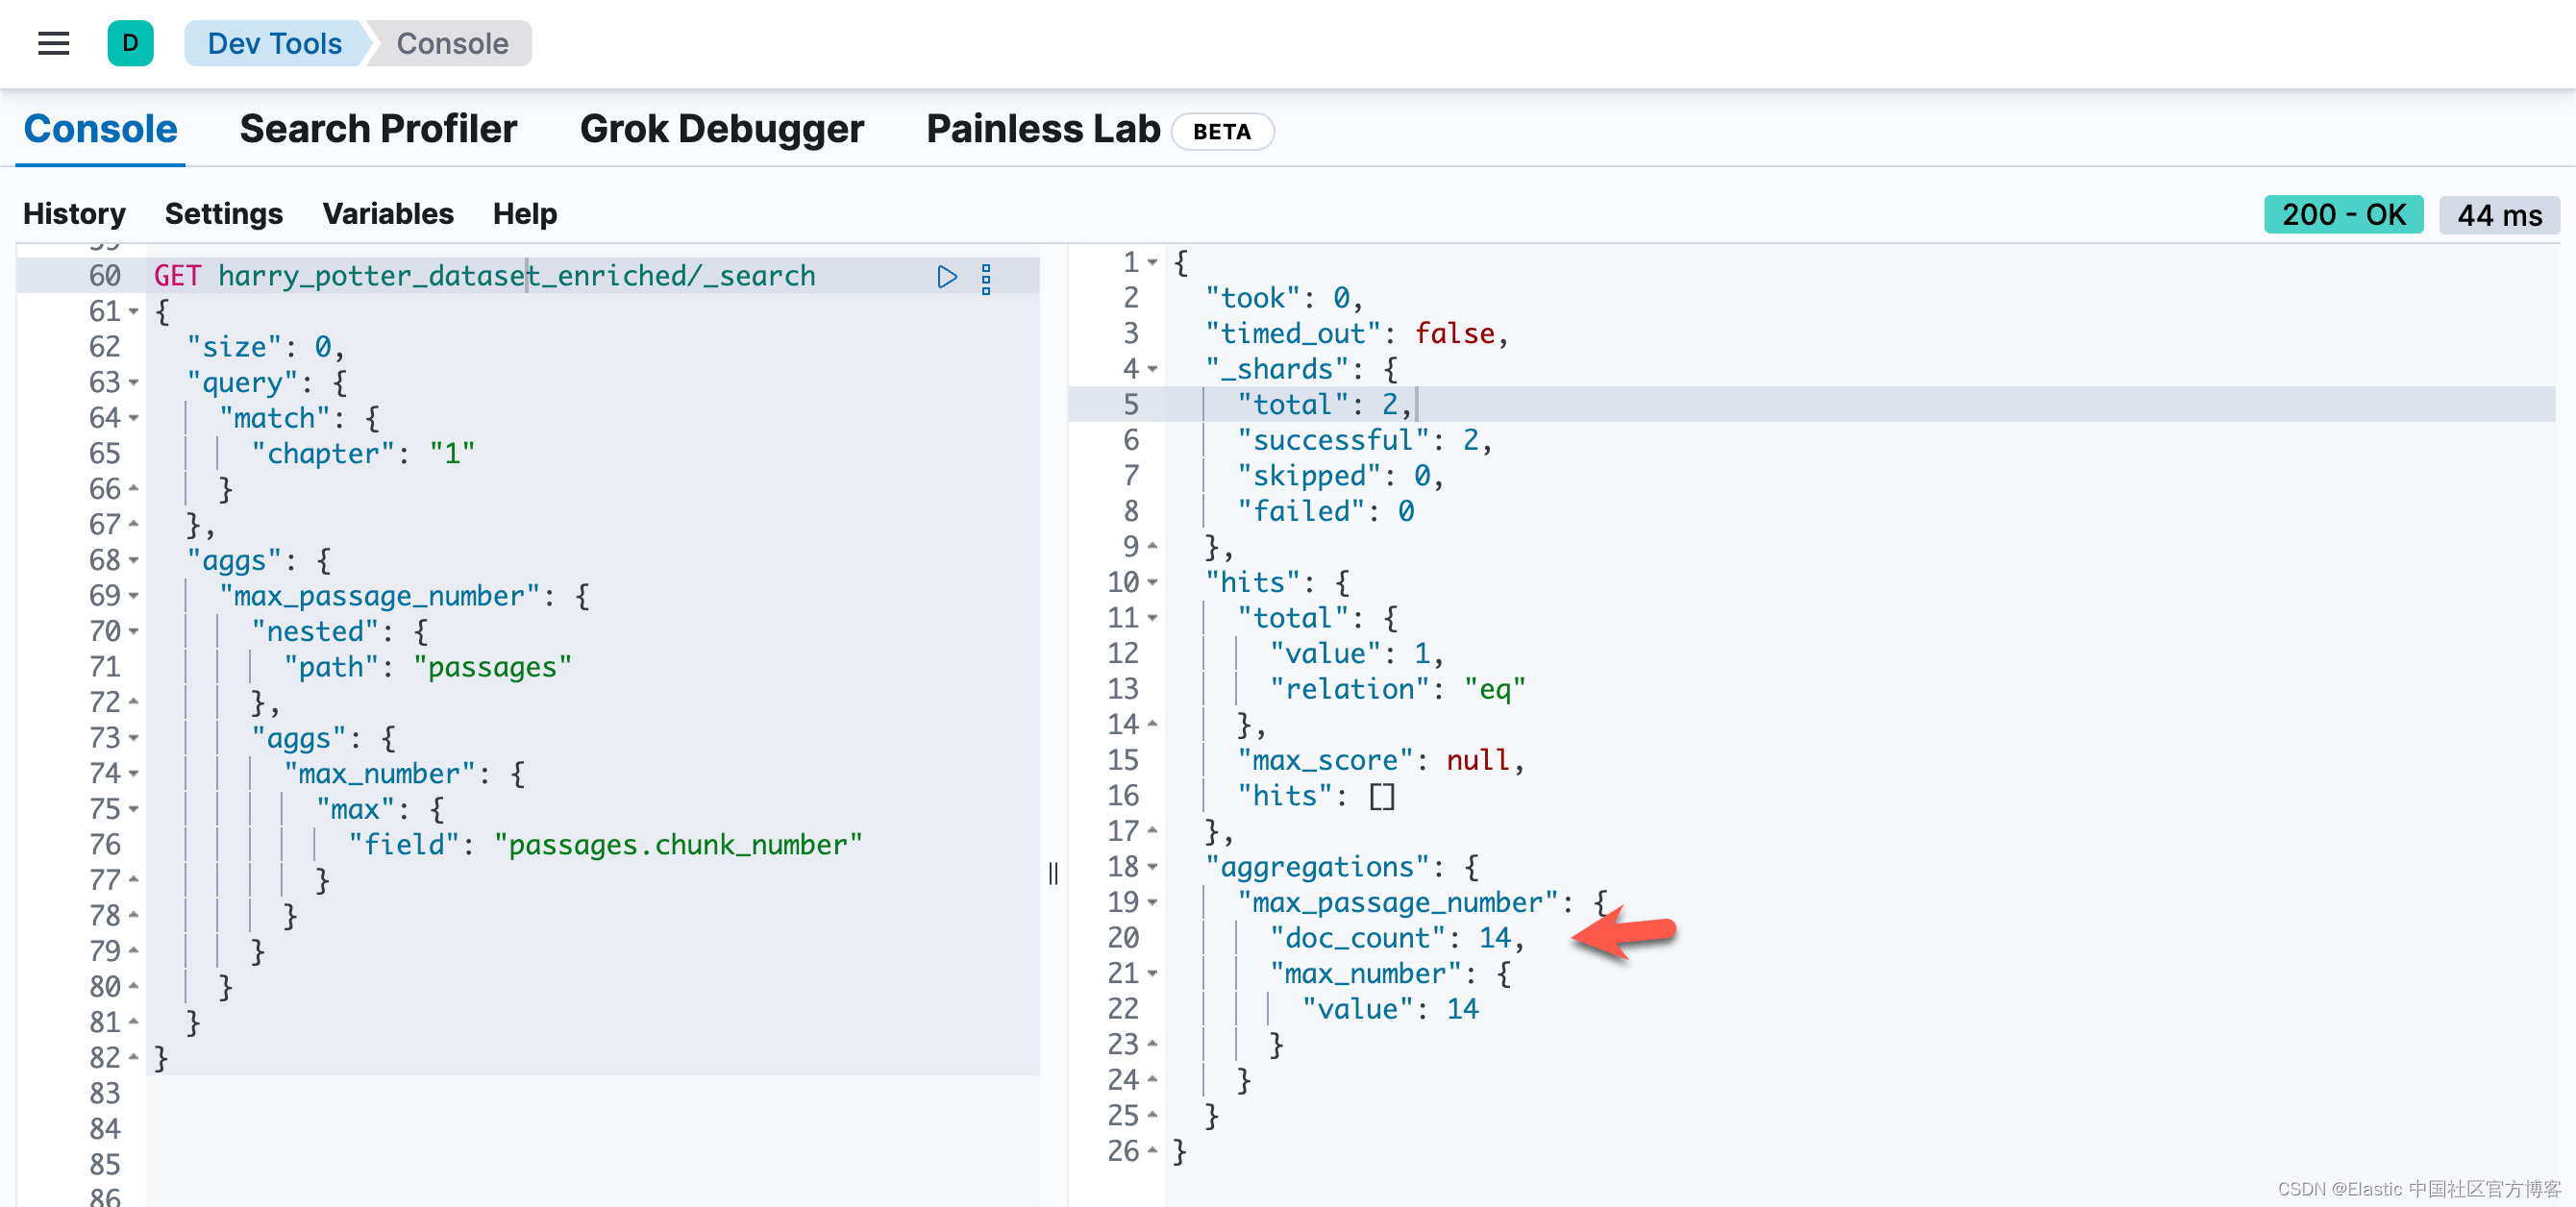This screenshot has width=2576, height=1207.
Task: Click the green D space avatar
Action: pyautogui.click(x=130, y=43)
